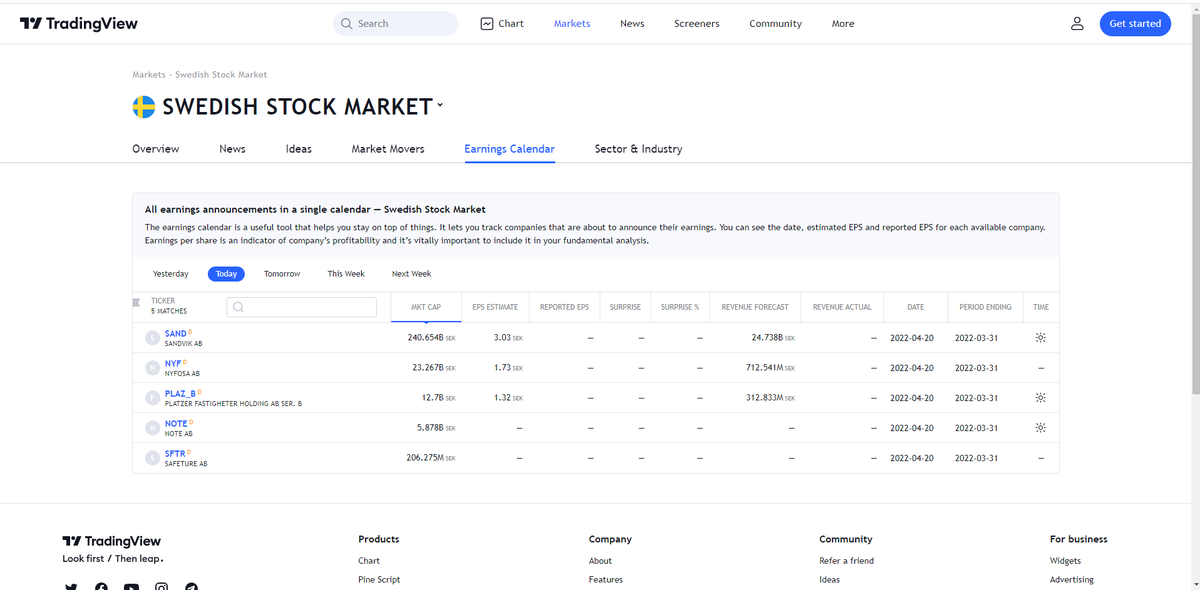Click the round logo of Platzer Fastigheter
This screenshot has width=1200, height=590.
[153, 398]
